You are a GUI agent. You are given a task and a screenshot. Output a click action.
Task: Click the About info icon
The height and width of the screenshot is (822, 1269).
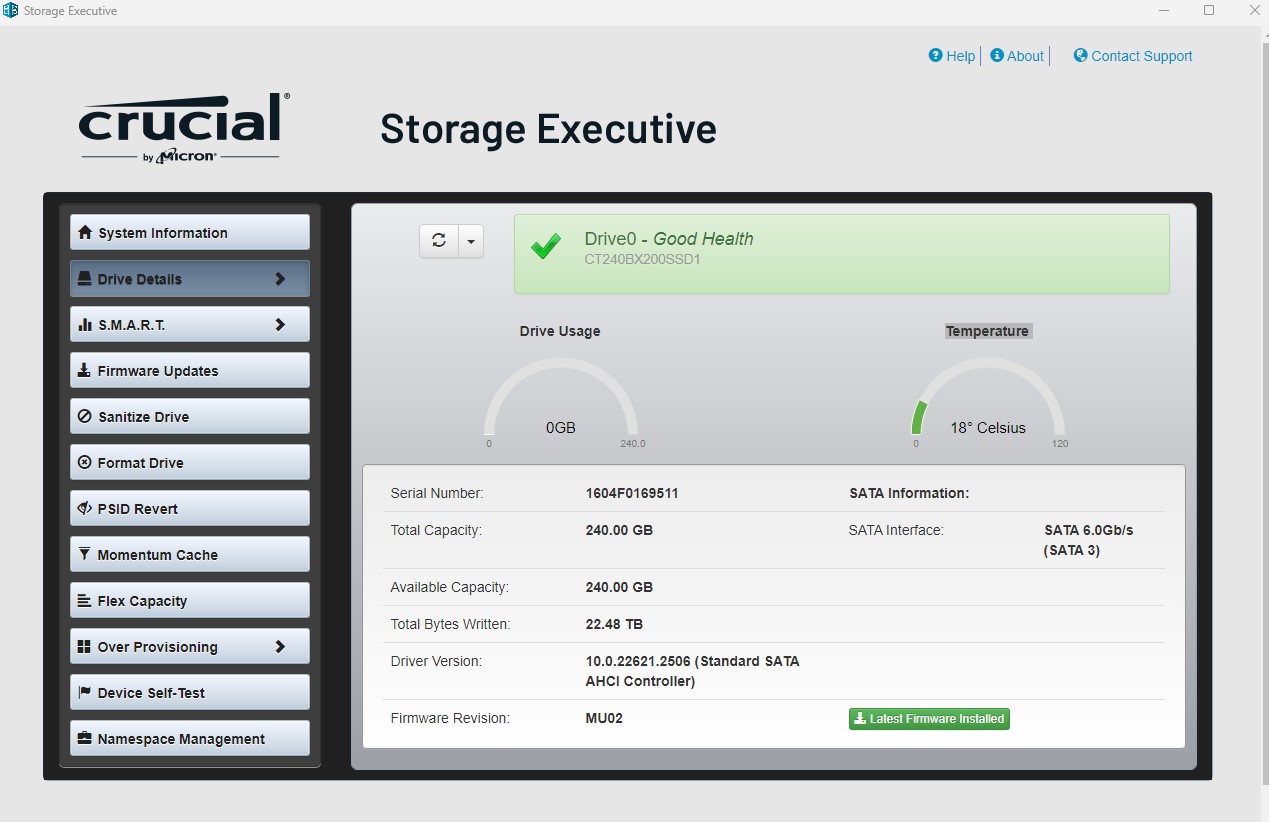(x=997, y=56)
